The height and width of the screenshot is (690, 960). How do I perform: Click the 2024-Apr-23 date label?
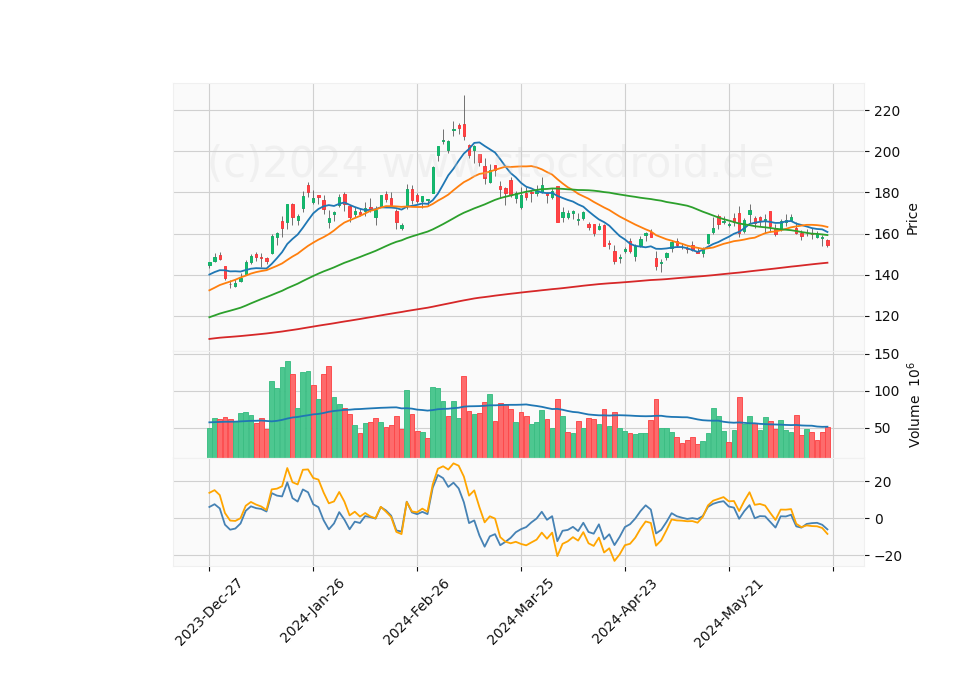coord(624,612)
